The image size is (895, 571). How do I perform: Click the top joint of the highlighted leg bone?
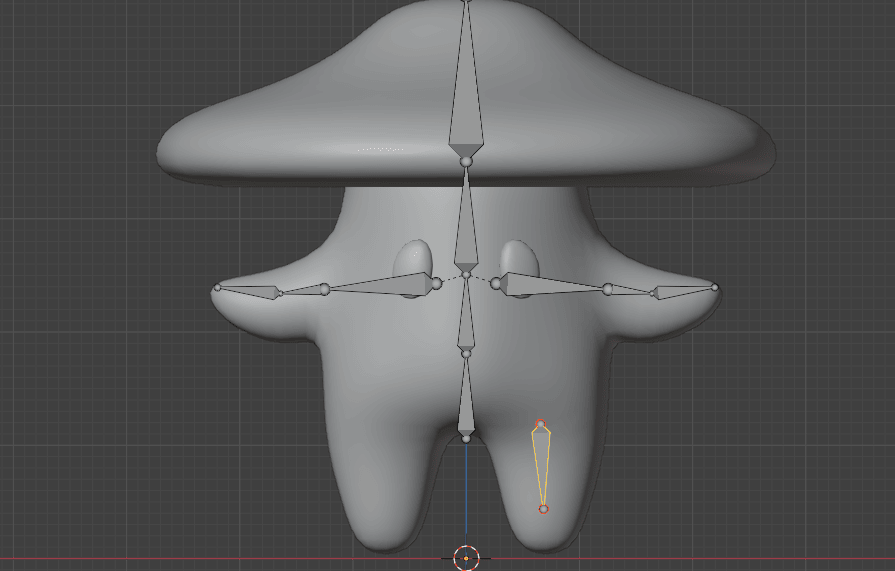tap(540, 425)
